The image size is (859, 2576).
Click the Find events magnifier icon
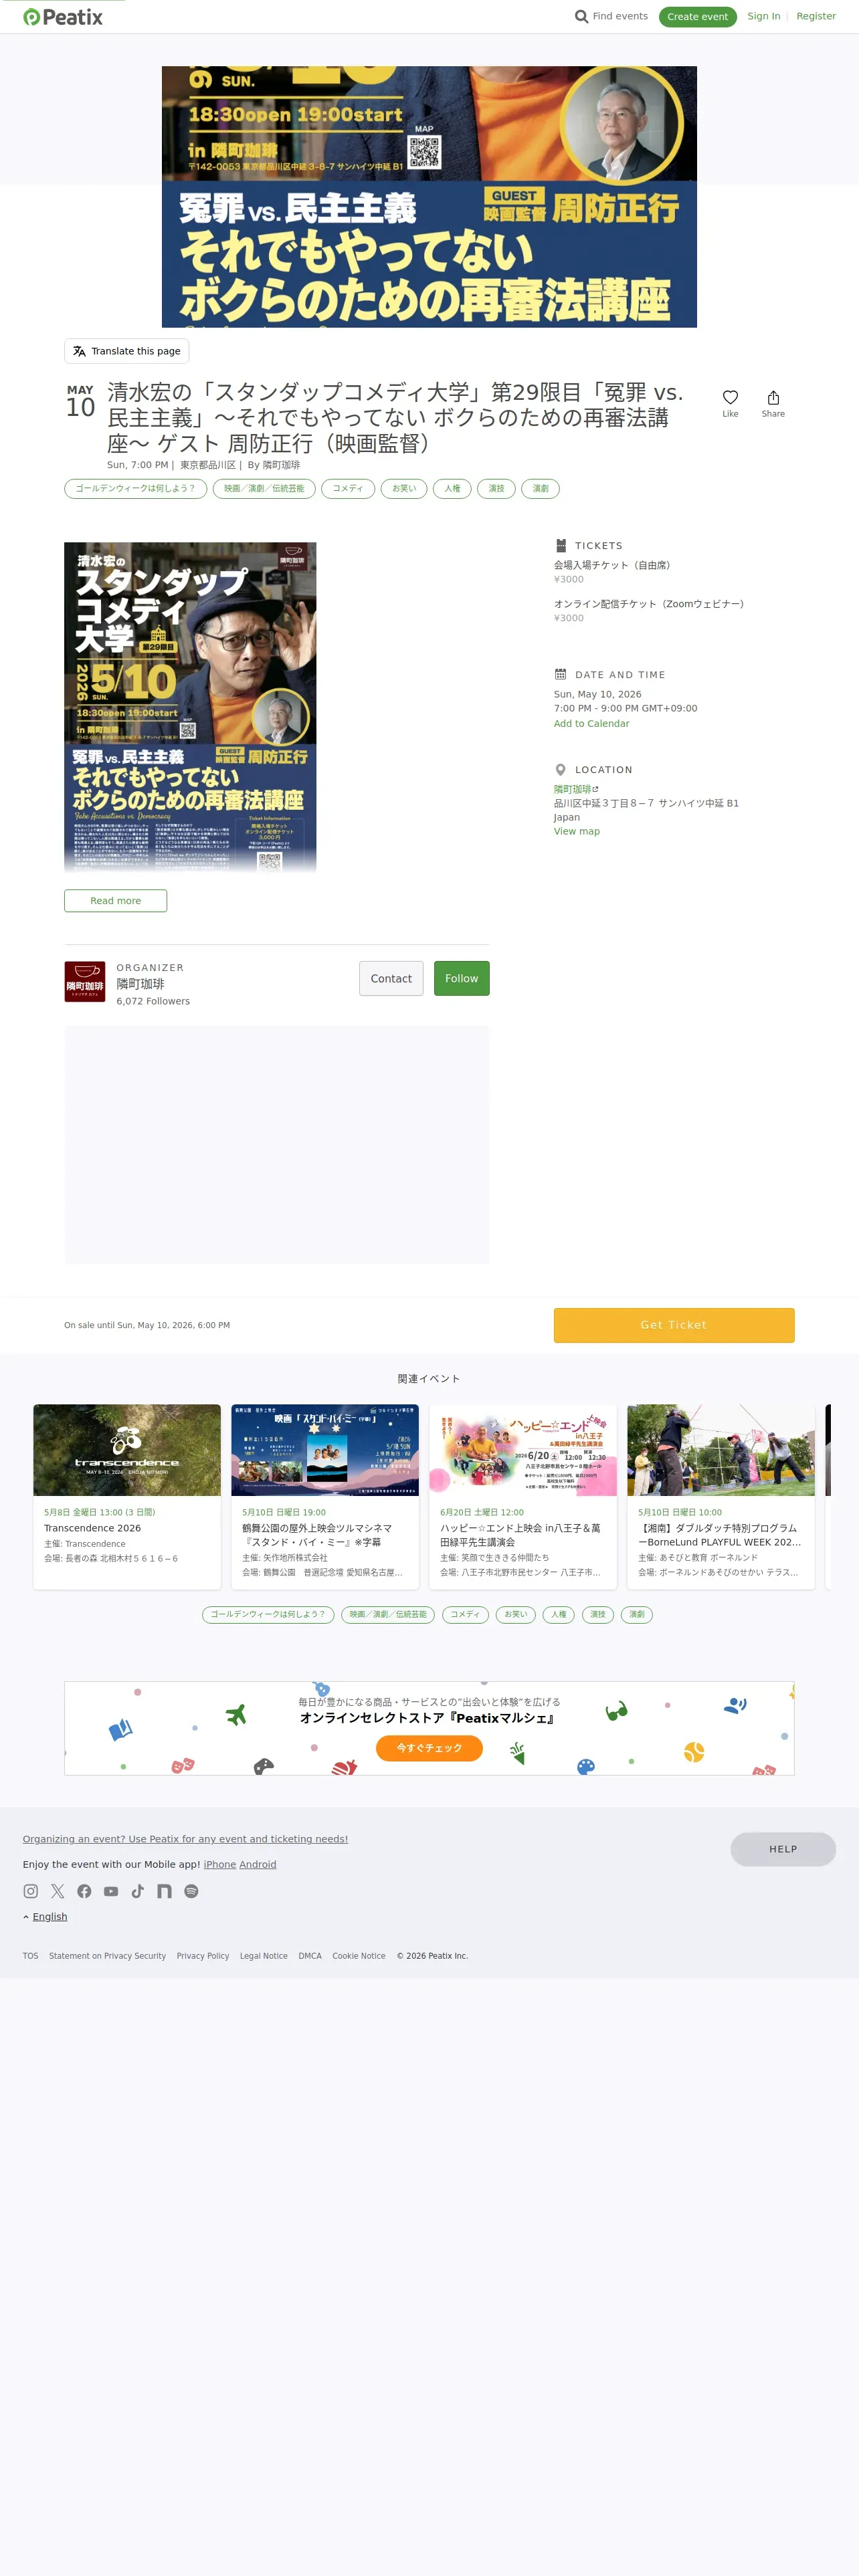(x=581, y=17)
